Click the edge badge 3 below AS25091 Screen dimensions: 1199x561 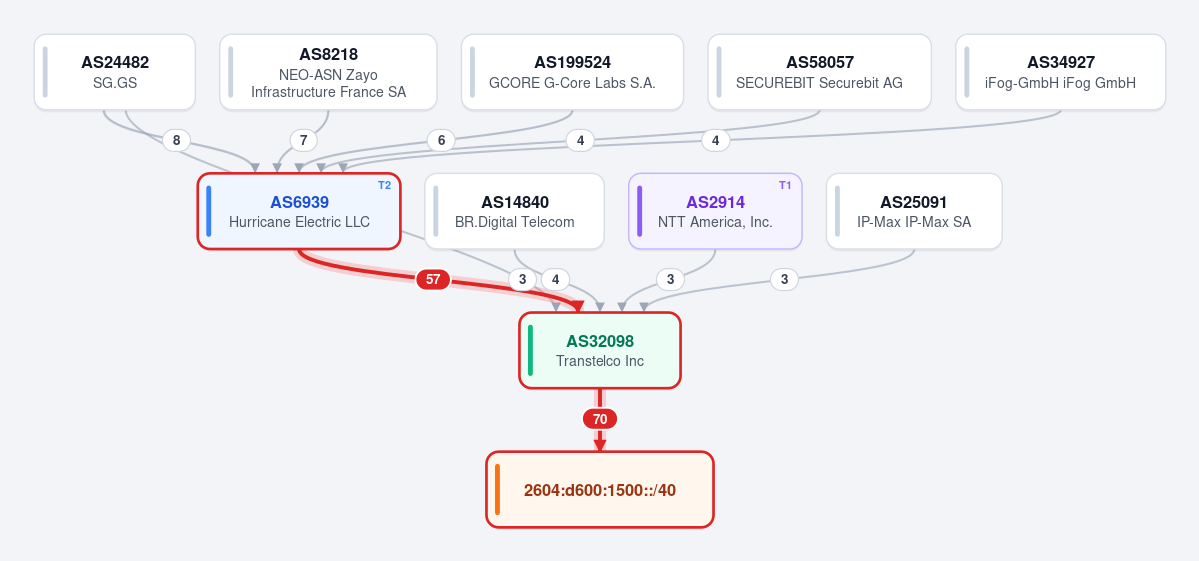click(784, 279)
